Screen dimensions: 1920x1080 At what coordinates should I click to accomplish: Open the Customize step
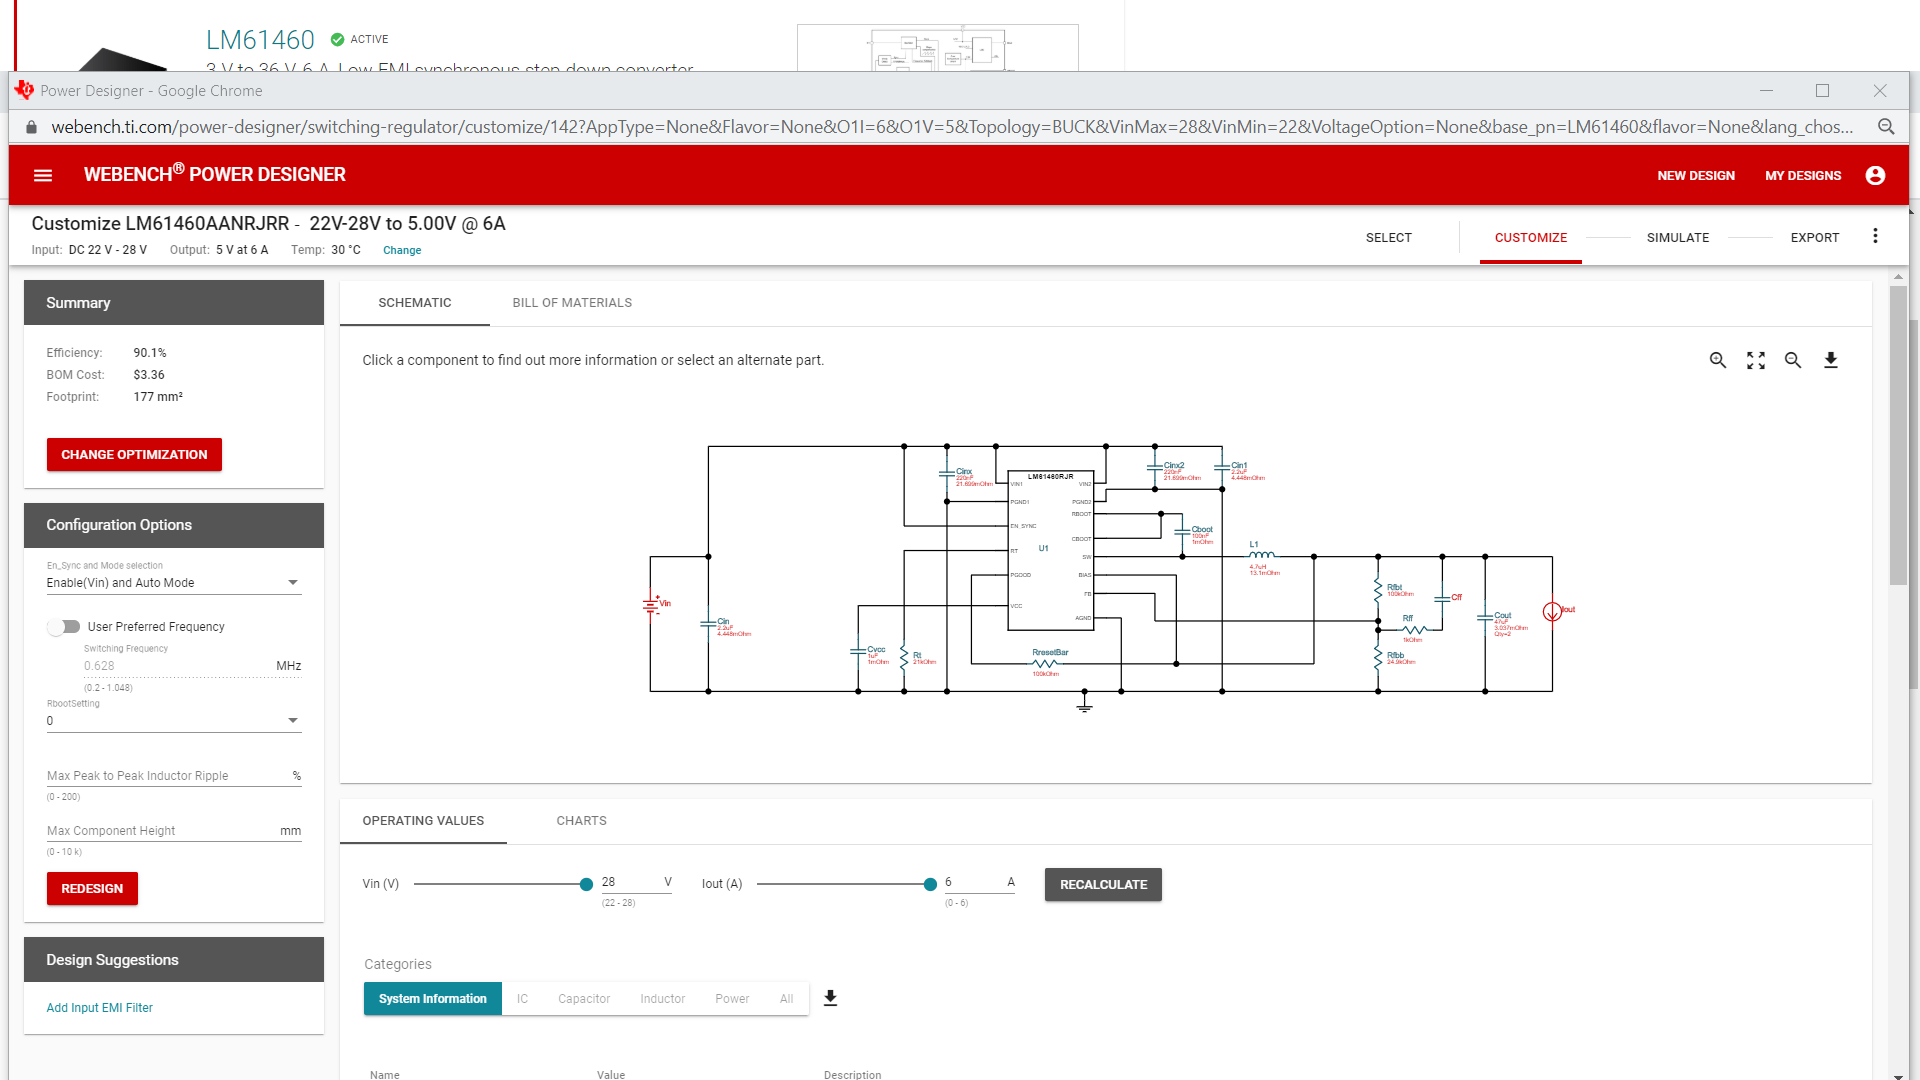(1531, 238)
